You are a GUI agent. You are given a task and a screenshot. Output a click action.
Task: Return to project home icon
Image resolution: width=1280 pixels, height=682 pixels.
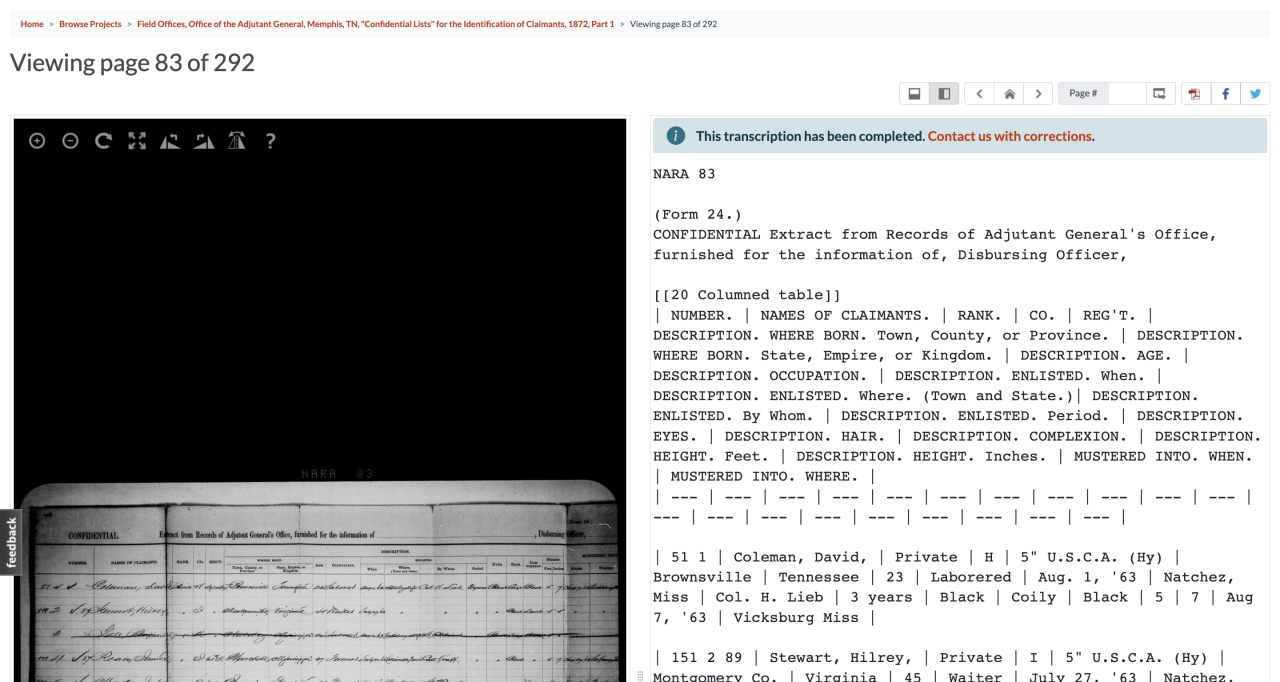point(1009,93)
